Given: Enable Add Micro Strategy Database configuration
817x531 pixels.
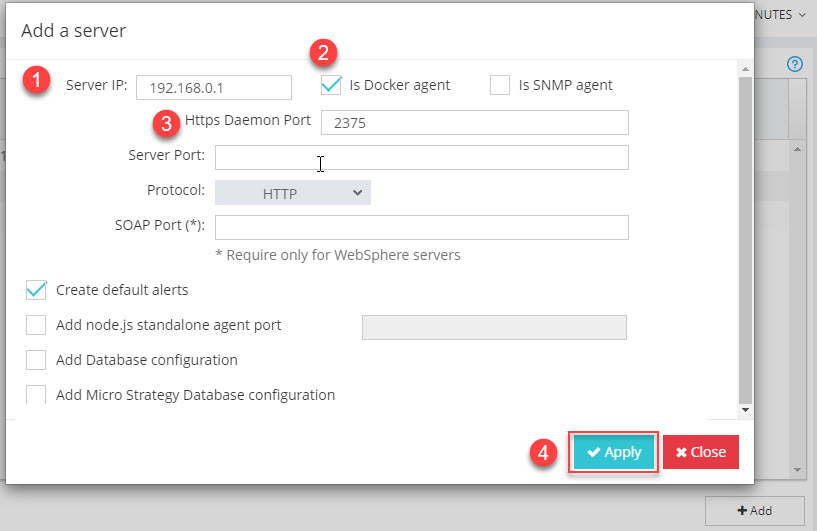Looking at the screenshot, I should point(37,395).
